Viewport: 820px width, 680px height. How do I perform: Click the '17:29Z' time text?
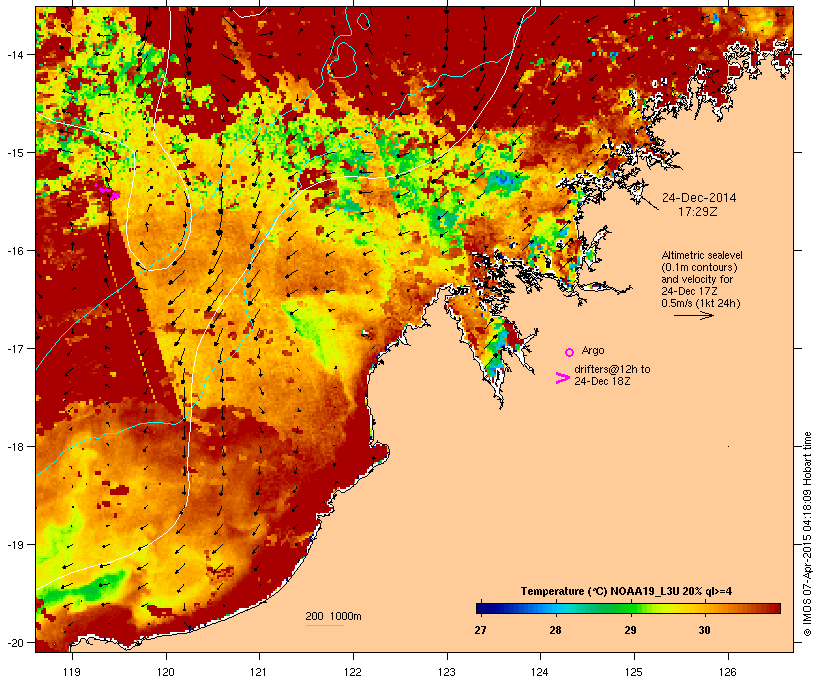pos(698,212)
